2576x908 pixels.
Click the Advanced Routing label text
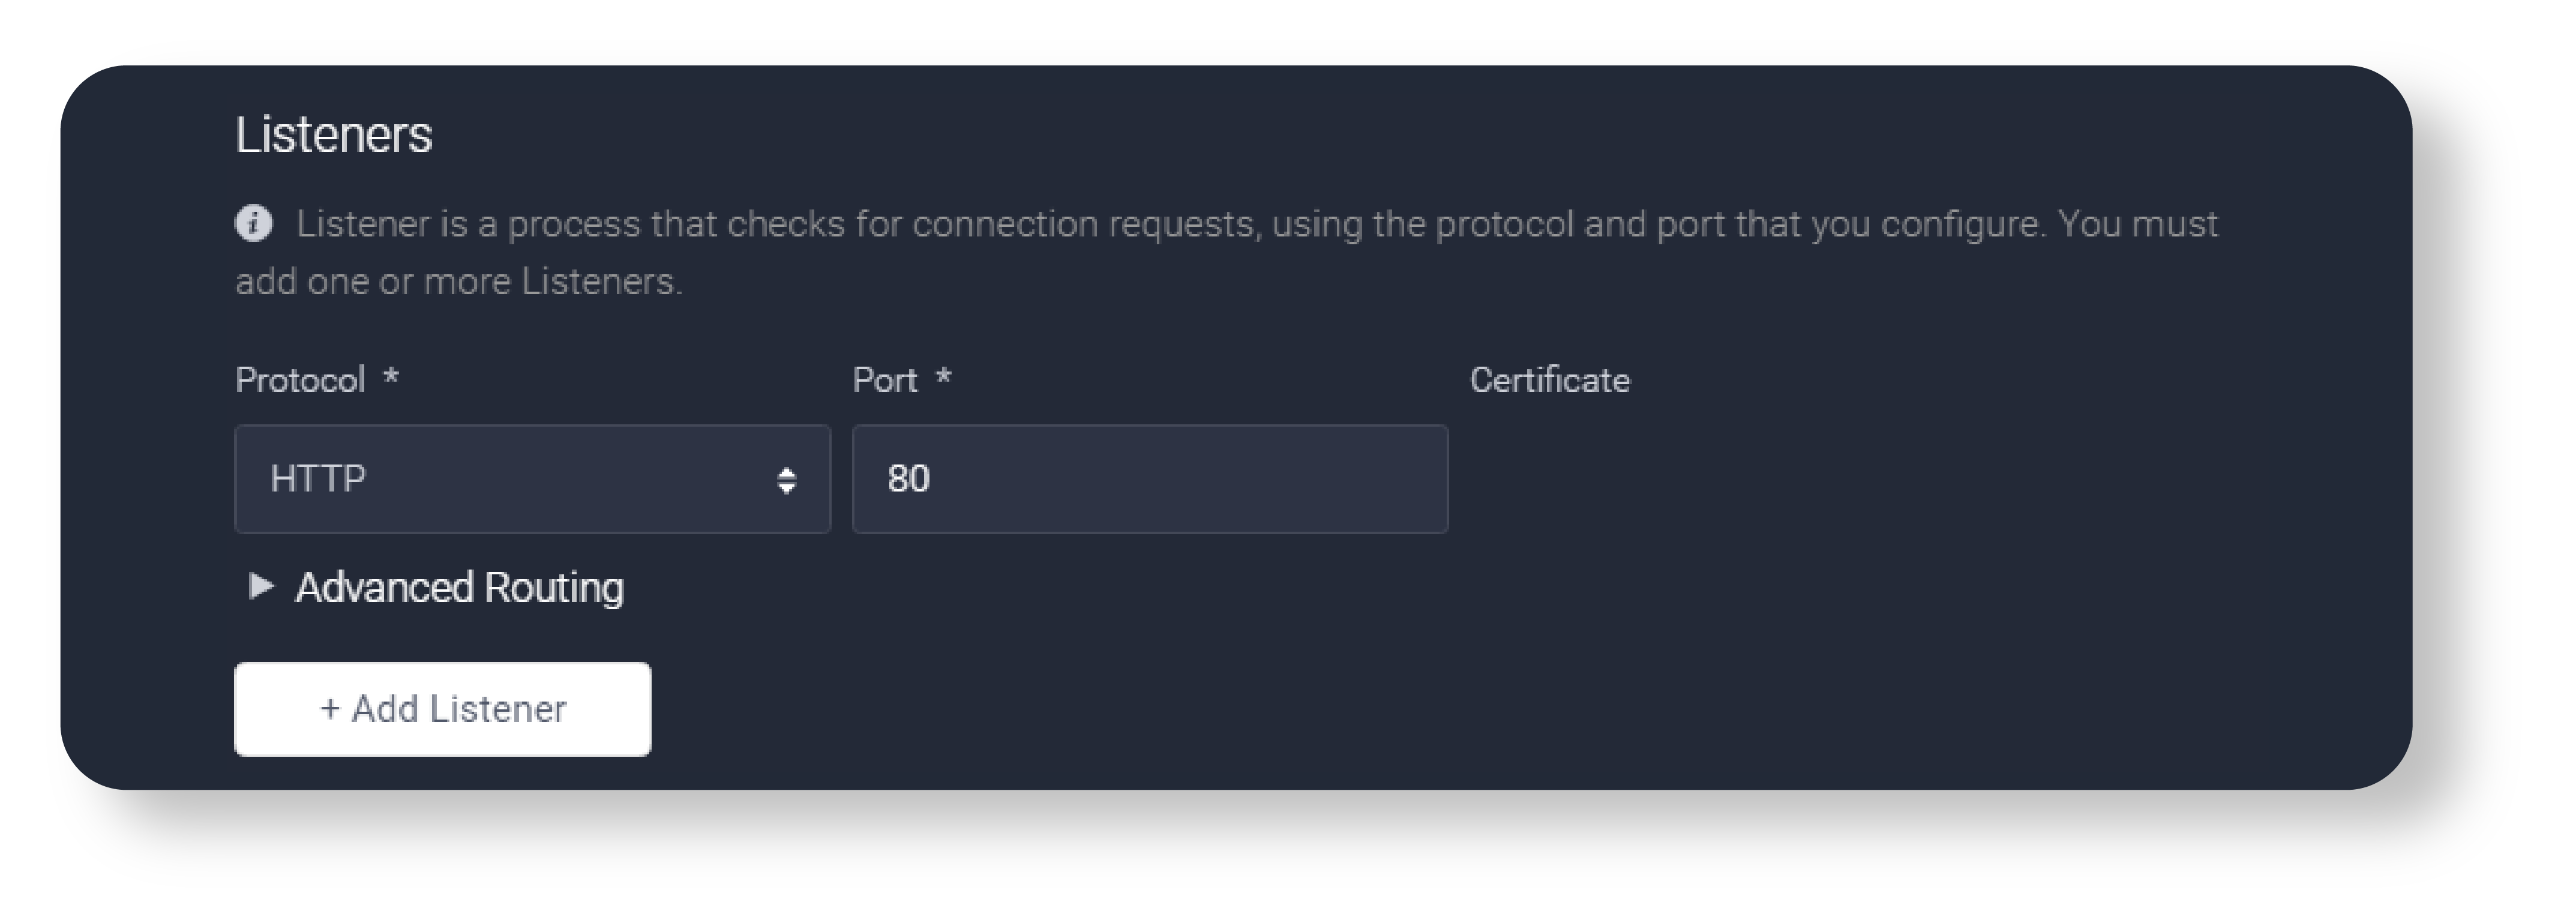coord(459,587)
